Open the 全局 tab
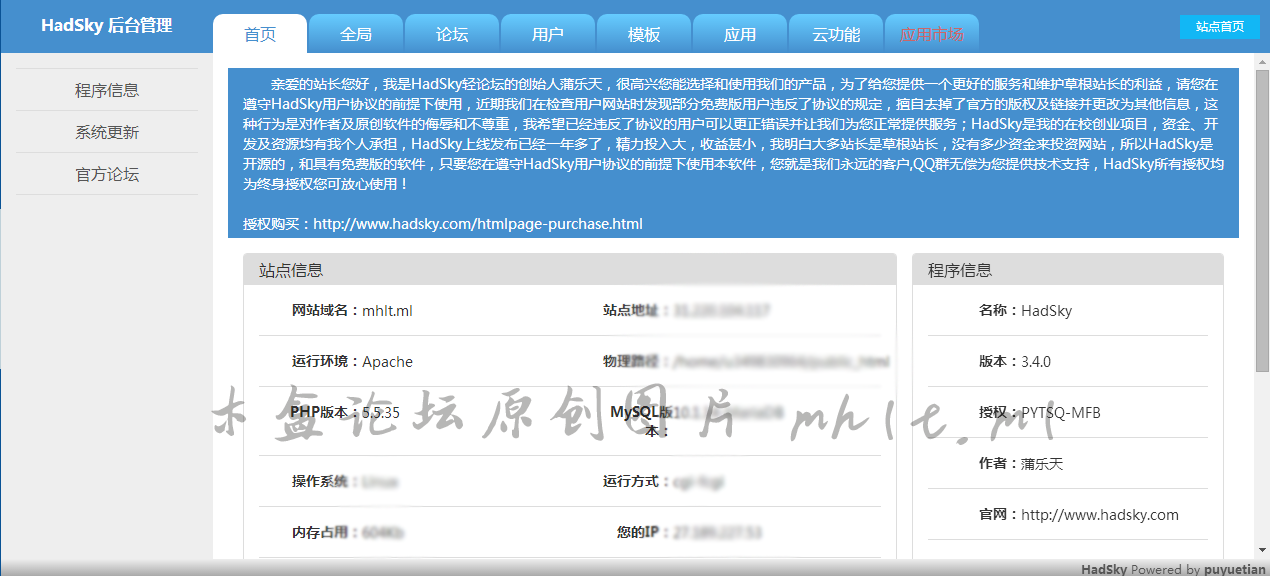Image resolution: width=1270 pixels, height=576 pixels. (x=356, y=34)
